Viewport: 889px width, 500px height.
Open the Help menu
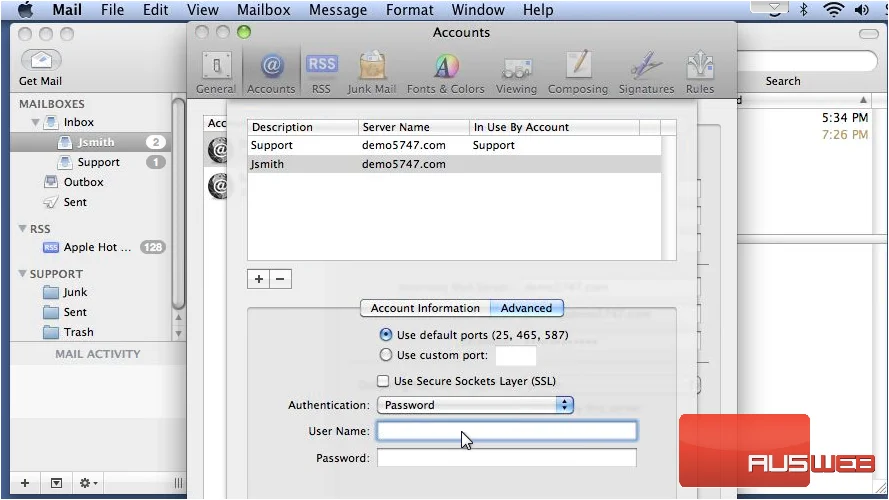(x=538, y=10)
